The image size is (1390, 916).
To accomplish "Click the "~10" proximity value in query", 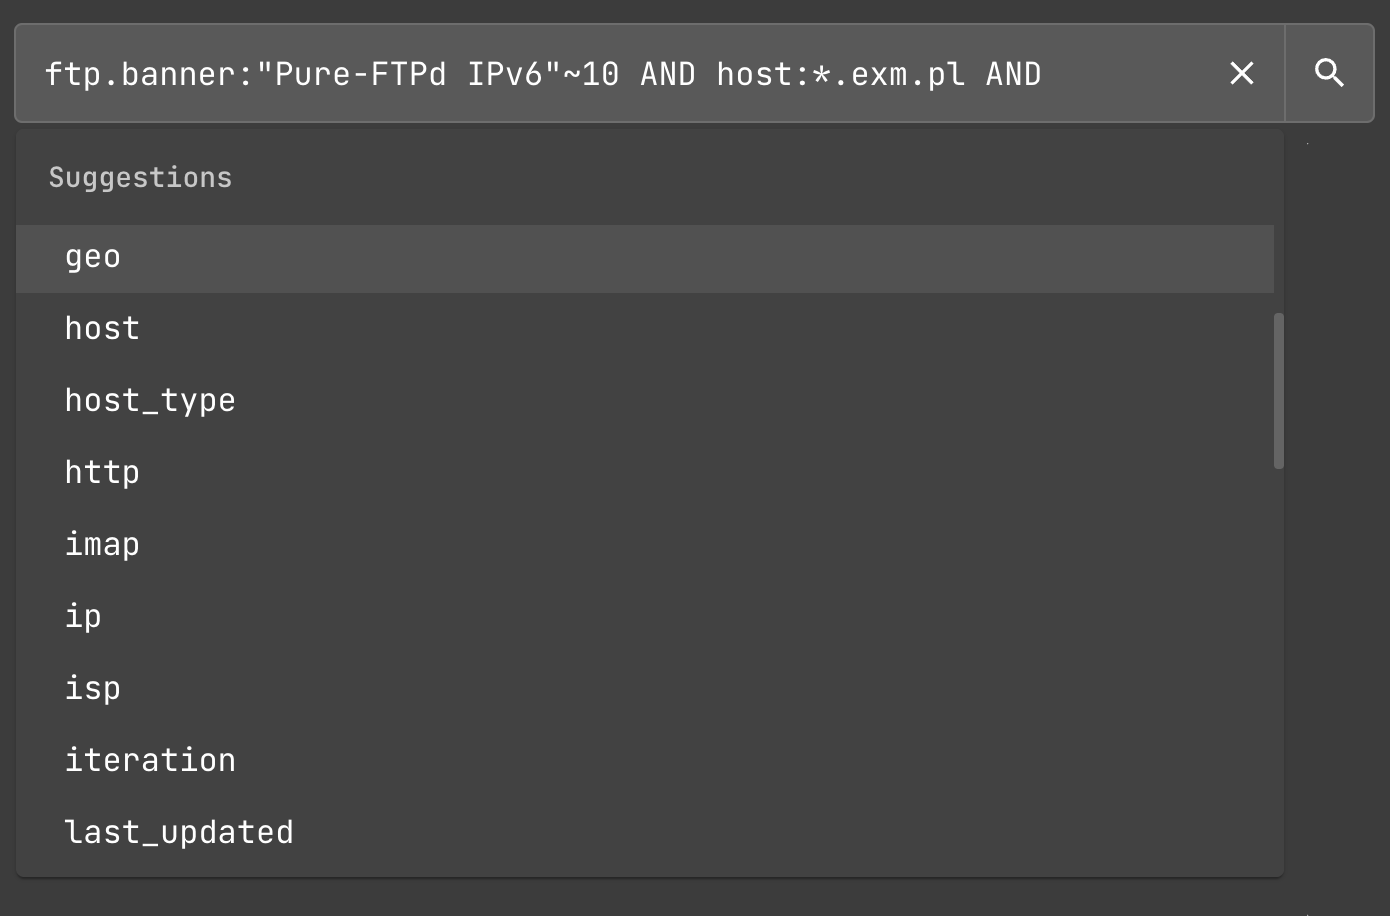I will [x=592, y=74].
